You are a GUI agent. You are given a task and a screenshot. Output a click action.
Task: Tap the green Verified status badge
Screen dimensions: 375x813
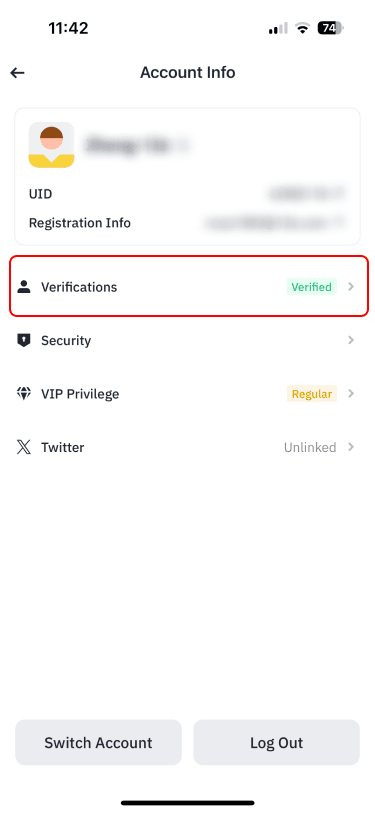coord(312,287)
